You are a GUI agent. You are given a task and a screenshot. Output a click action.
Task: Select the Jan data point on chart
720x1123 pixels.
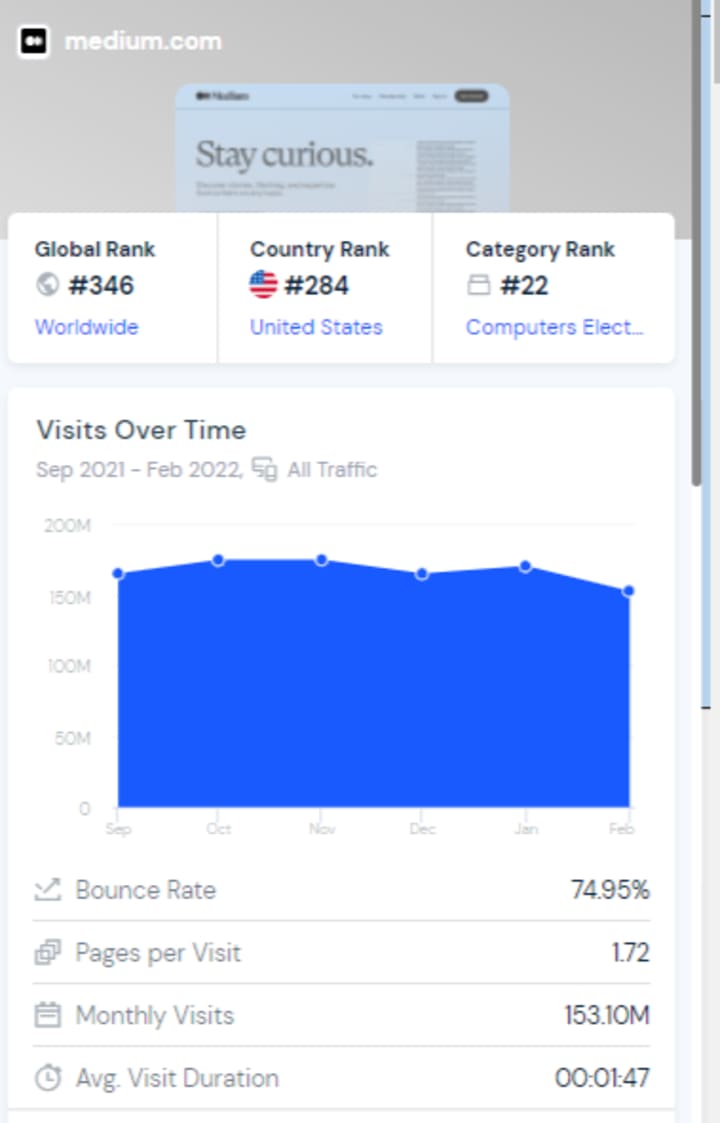(525, 567)
